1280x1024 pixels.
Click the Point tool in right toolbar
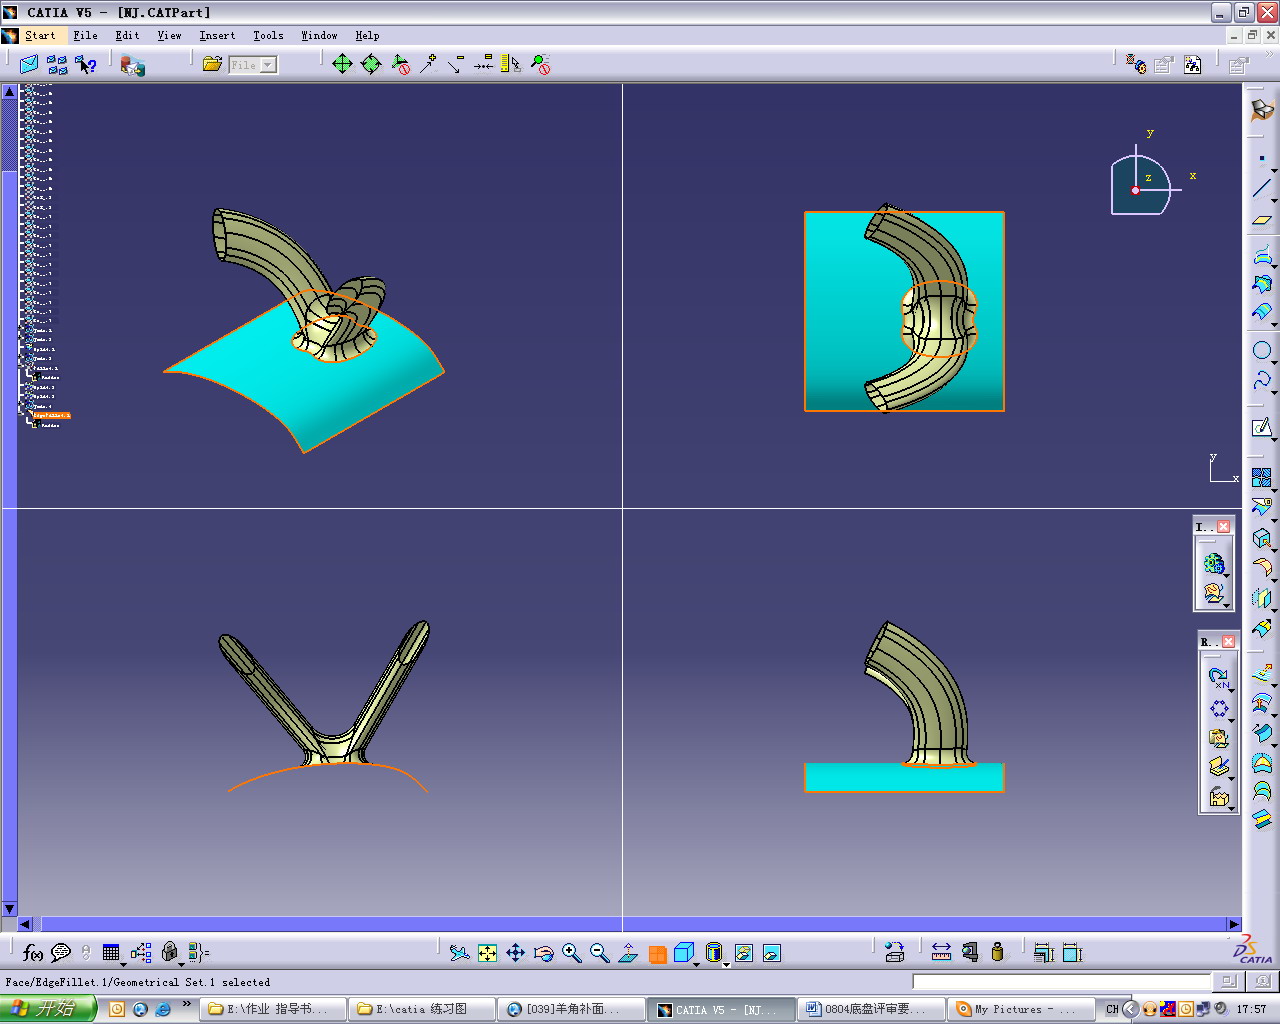click(1262, 159)
